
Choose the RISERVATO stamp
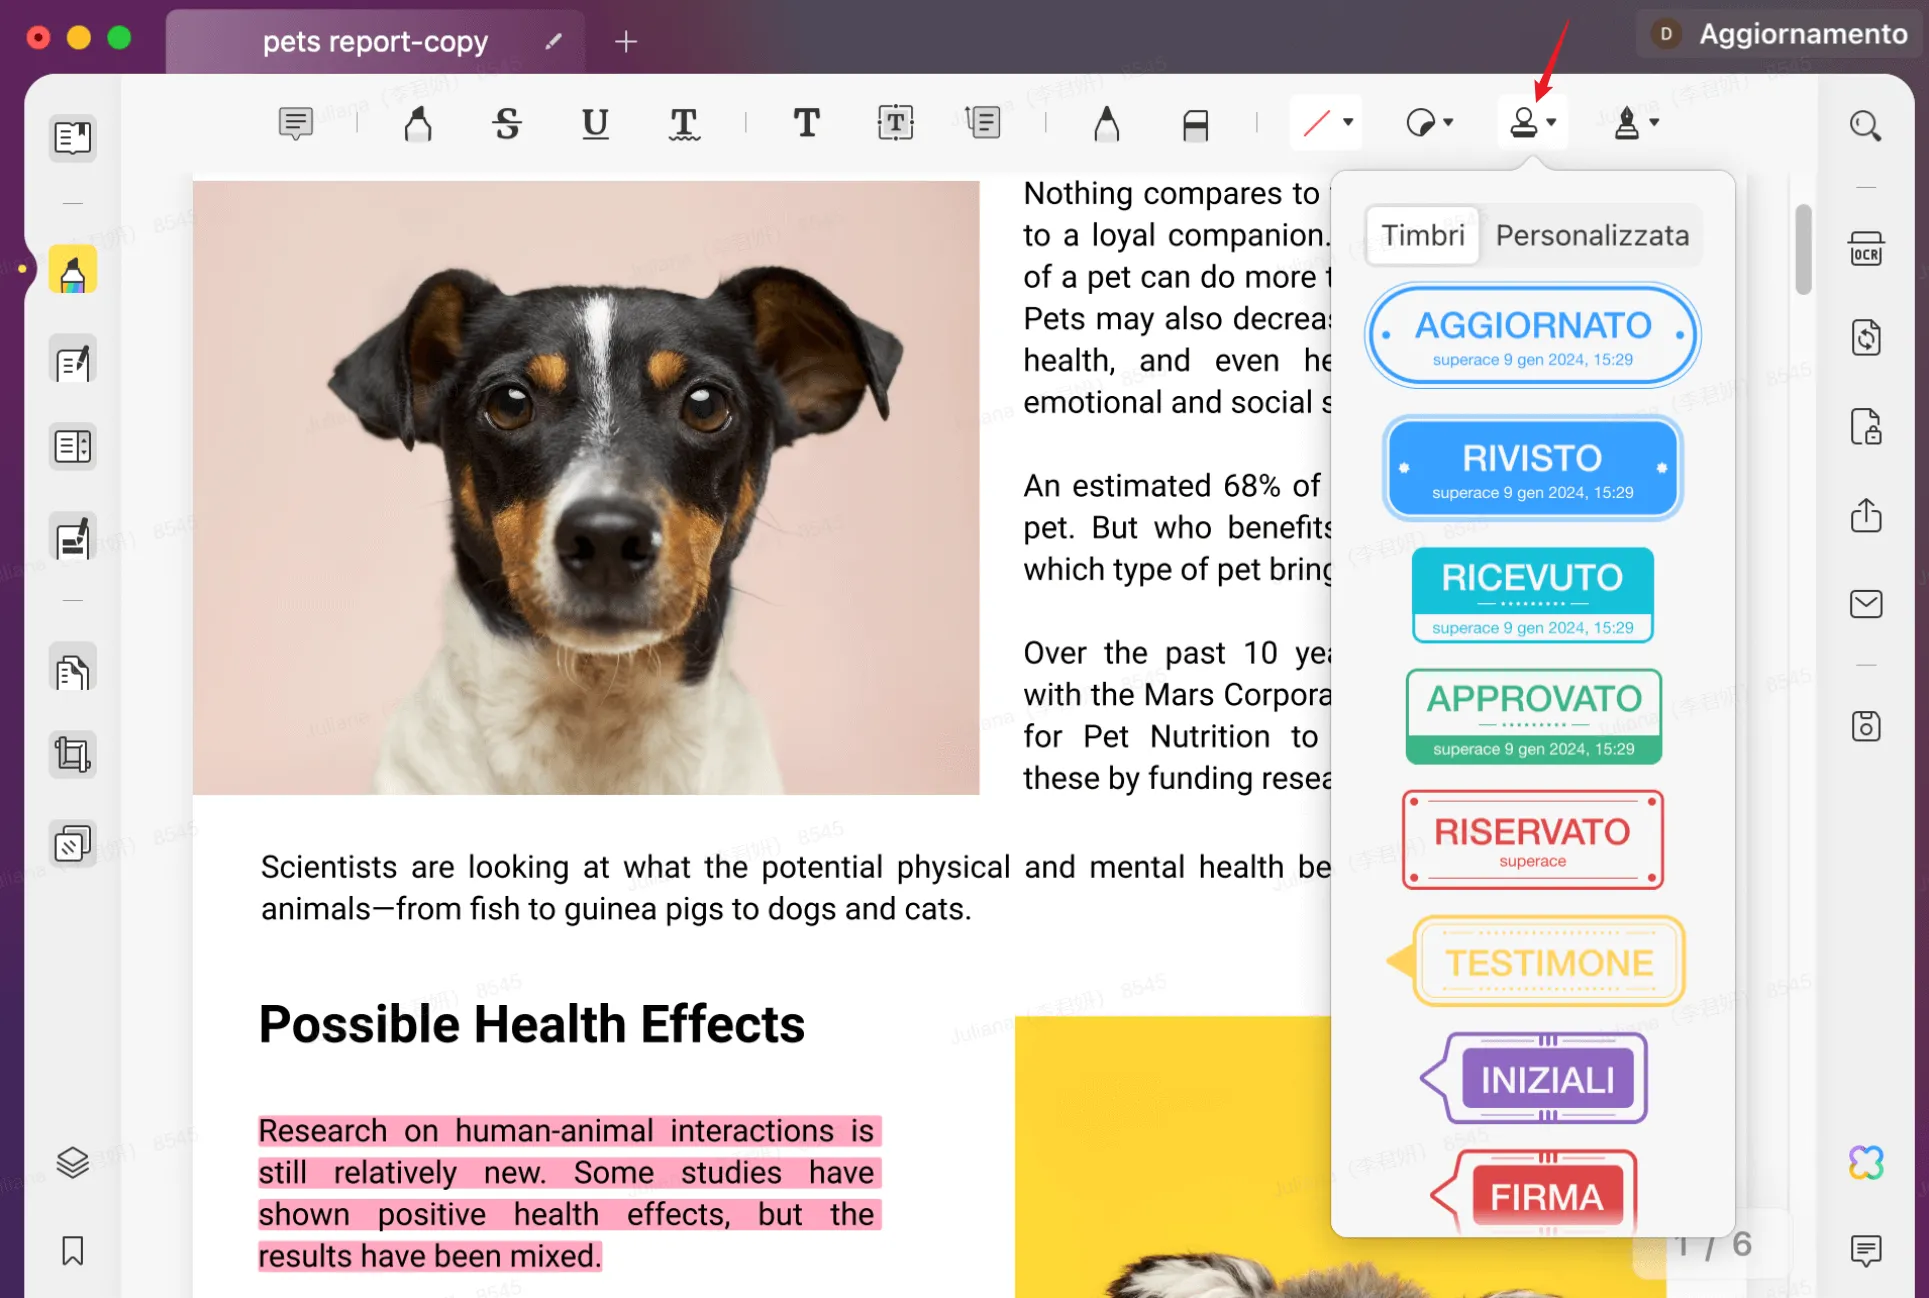[1532, 840]
